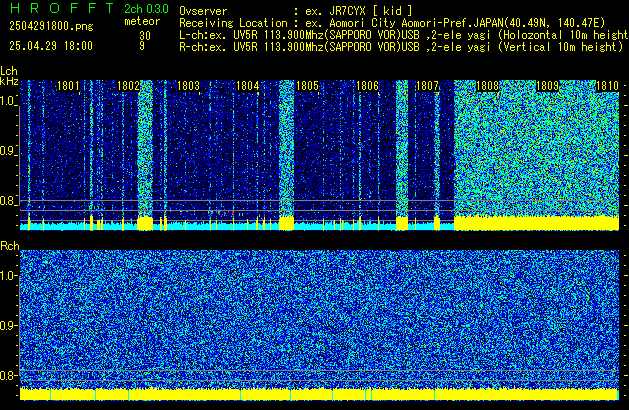Click the 1802 time marker
629x410 pixels.
pyautogui.click(x=128, y=86)
